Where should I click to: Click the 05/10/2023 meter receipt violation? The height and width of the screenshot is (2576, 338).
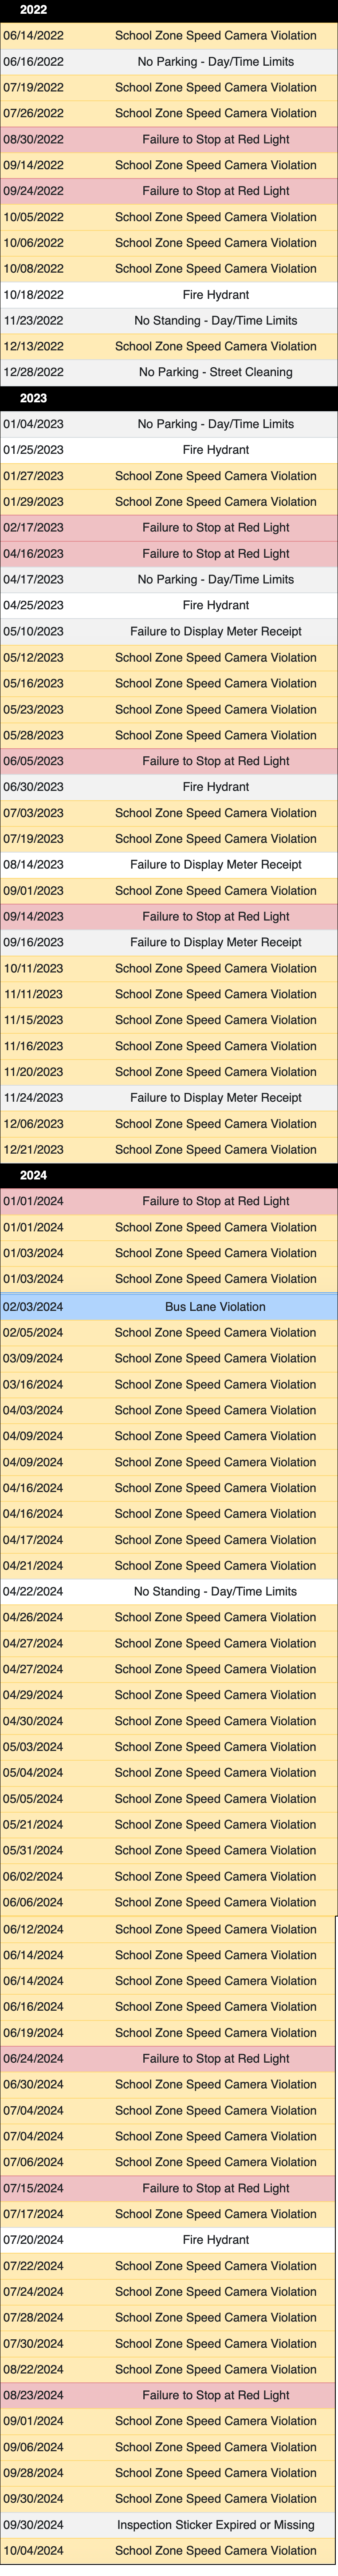tap(168, 631)
